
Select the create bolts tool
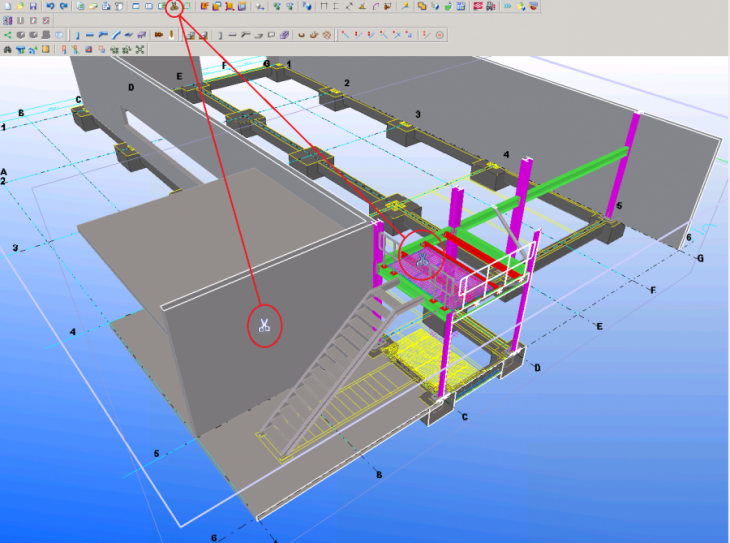click(x=159, y=35)
